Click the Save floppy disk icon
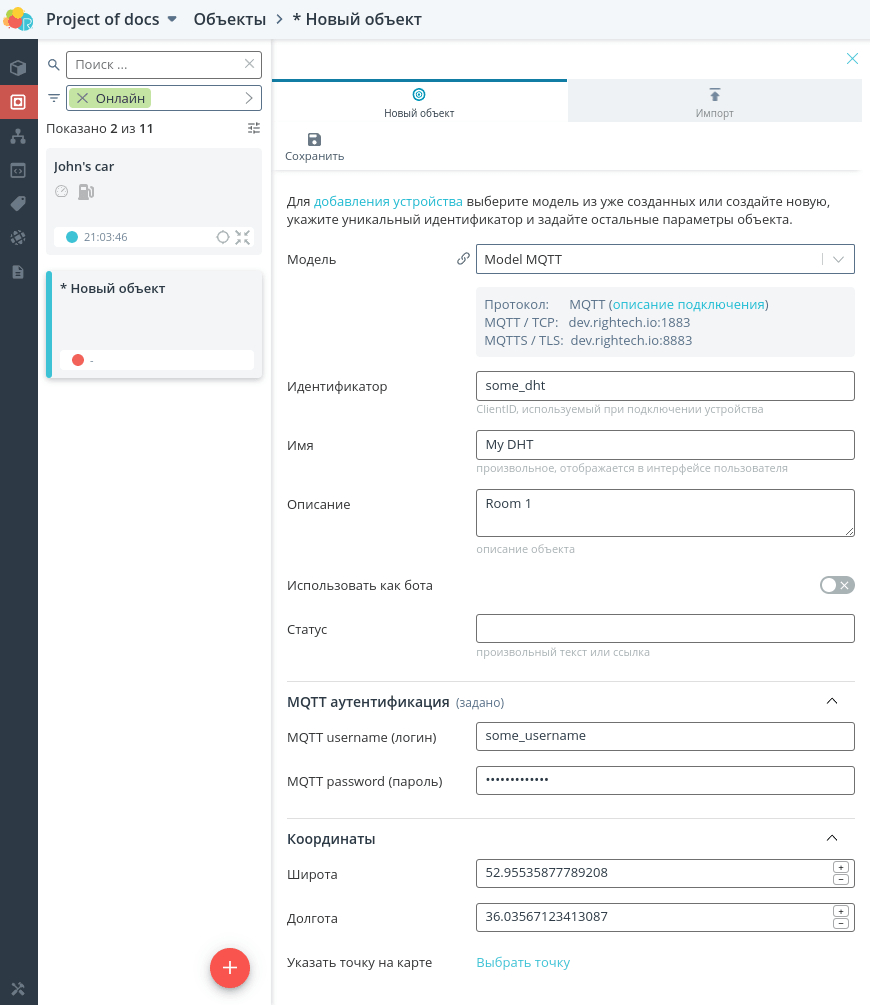870x1005 pixels. [x=314, y=140]
